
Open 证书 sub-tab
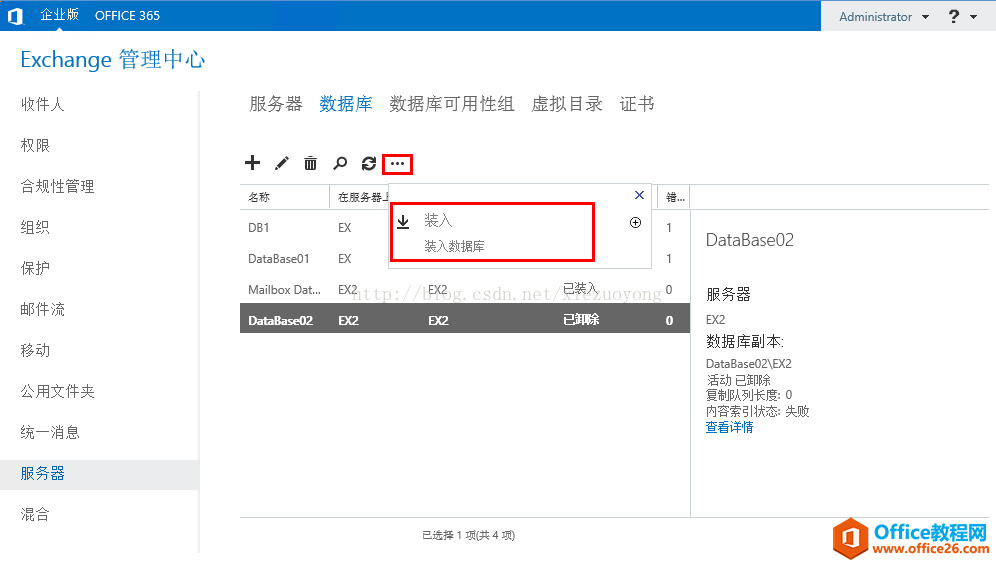(637, 104)
